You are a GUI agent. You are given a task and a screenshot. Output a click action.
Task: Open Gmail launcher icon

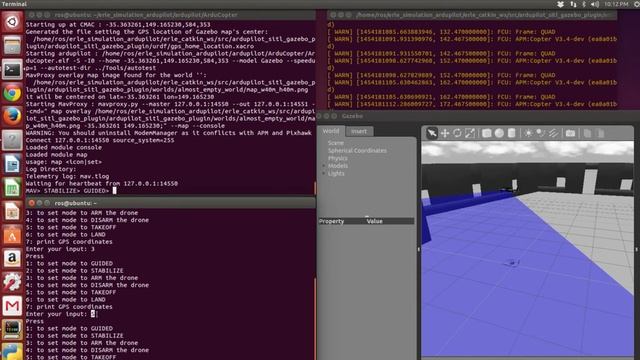coord(12,306)
